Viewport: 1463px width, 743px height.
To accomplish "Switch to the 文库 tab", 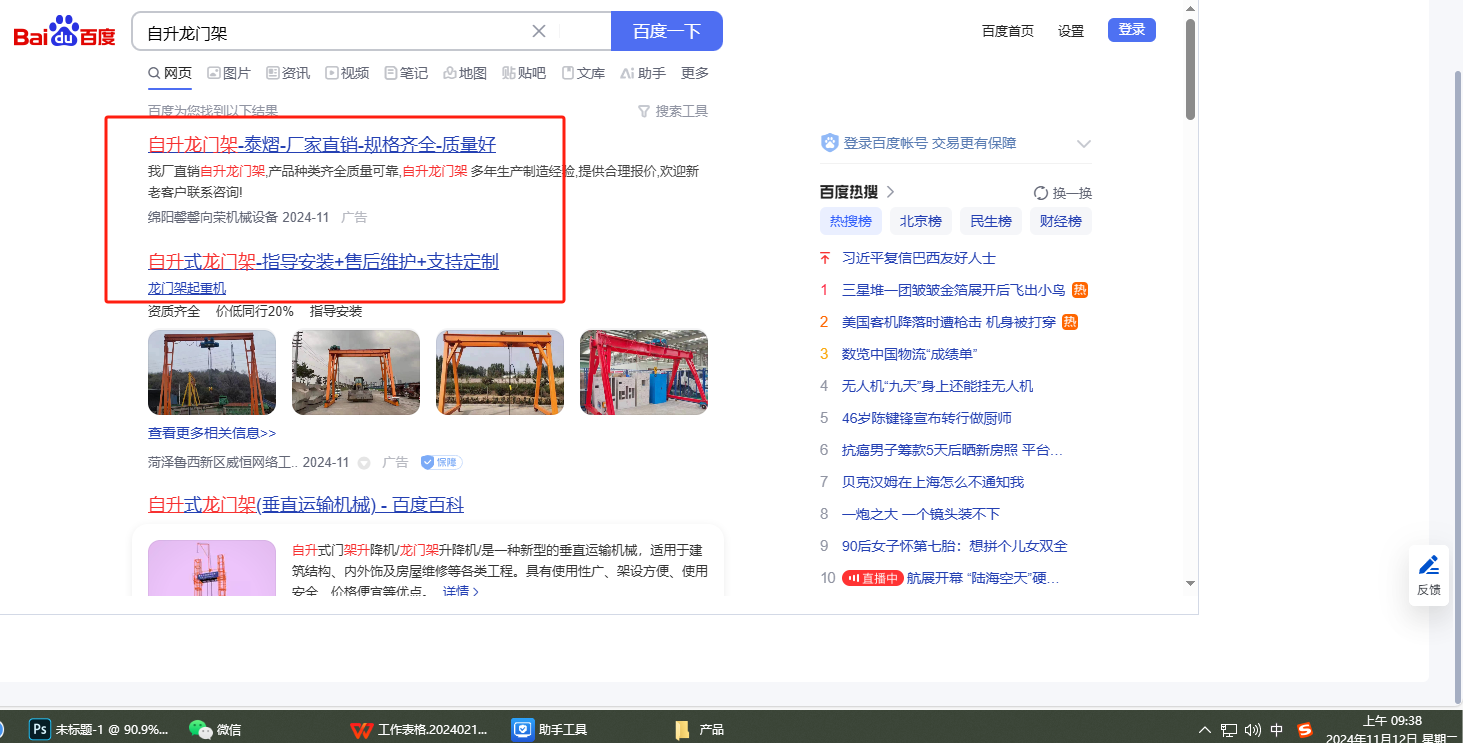I will (583, 73).
